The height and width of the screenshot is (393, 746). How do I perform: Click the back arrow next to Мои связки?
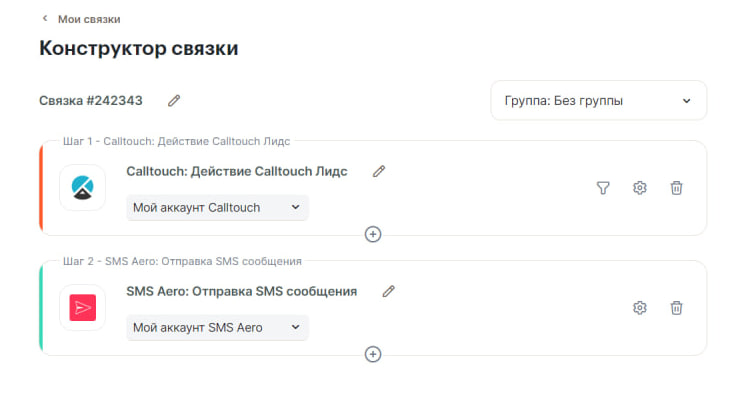click(x=45, y=19)
